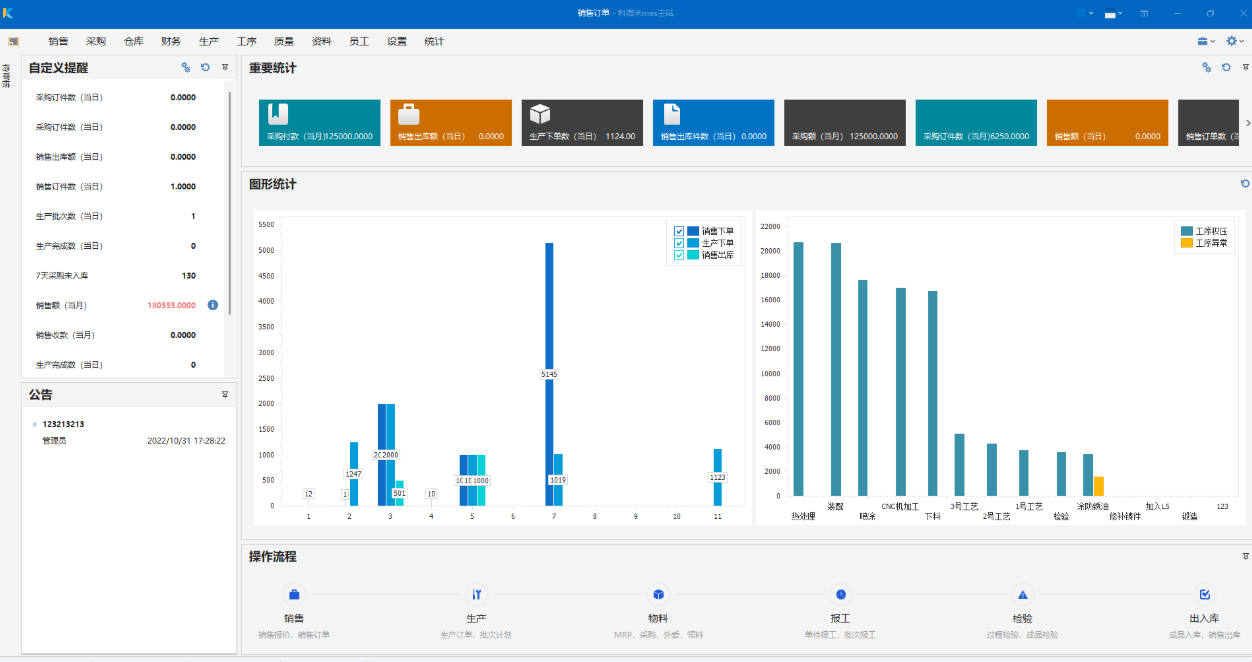Collapse the 自定义提醒 panel
The height and width of the screenshot is (662, 1252).
coord(225,68)
